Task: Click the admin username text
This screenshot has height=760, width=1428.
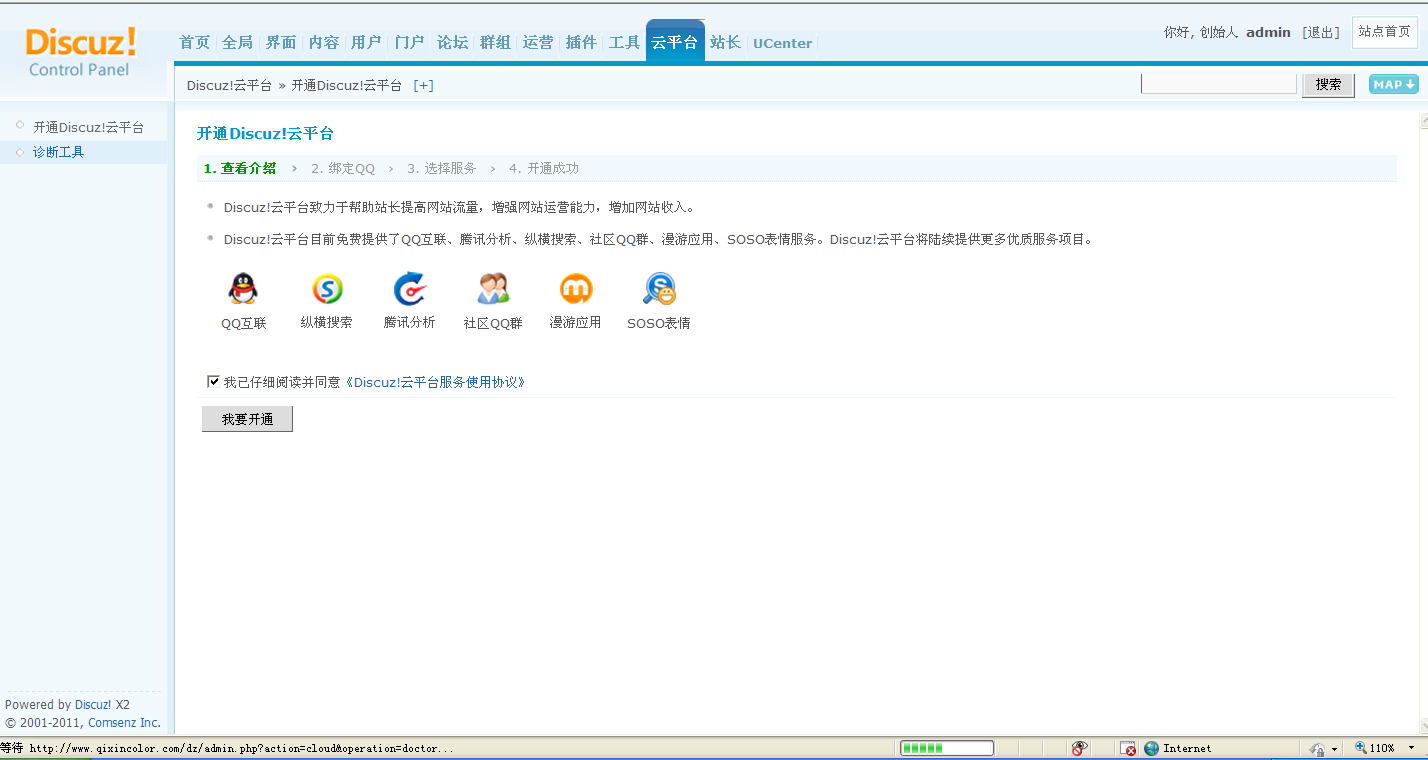Action: pyautogui.click(x=1268, y=32)
